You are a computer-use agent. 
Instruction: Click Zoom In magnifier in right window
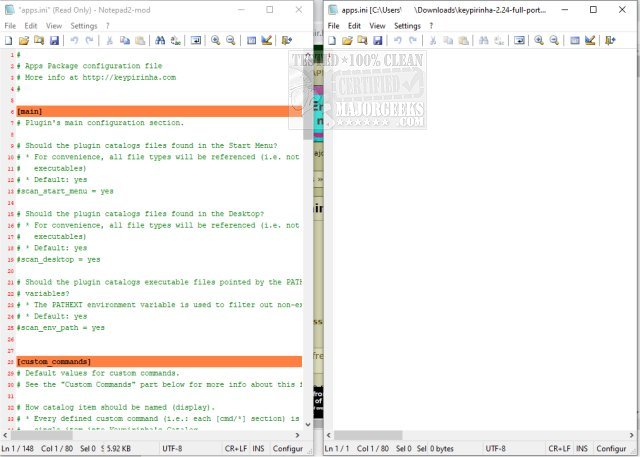tap(539, 40)
